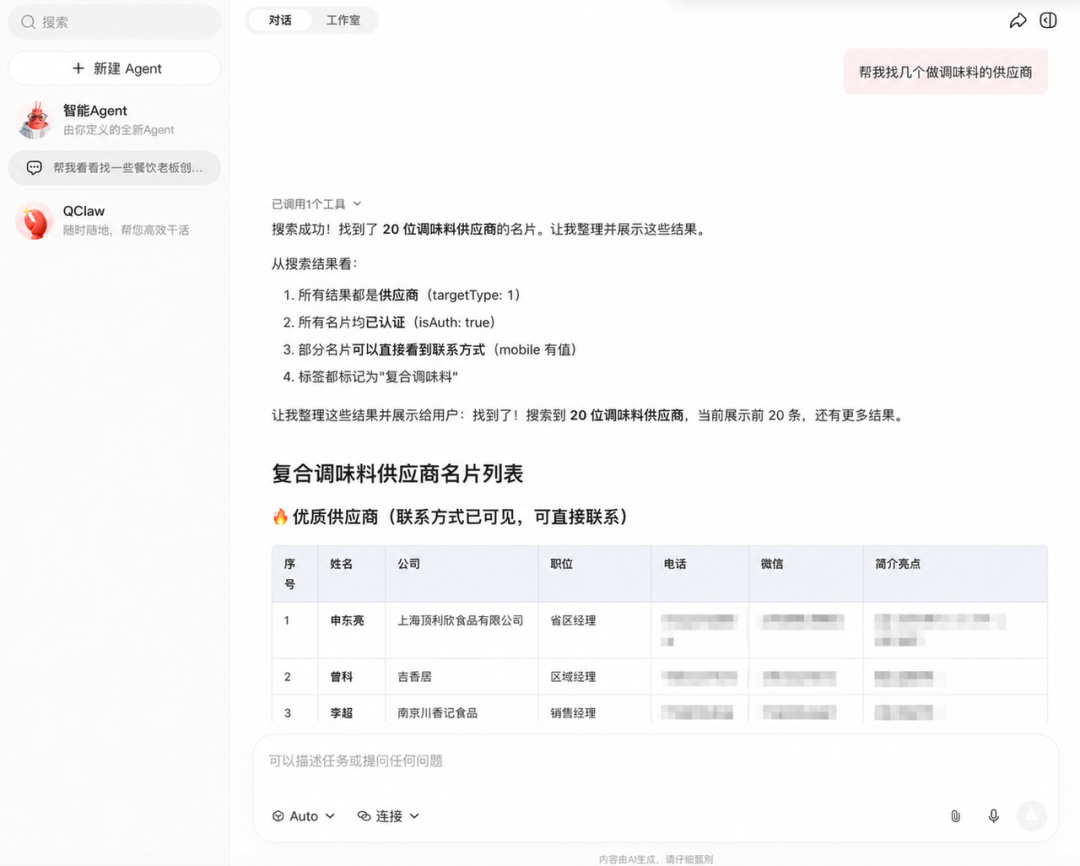This screenshot has width=1080, height=866.
Task: Focus the message input 可以描述任务或提问任何问题
Action: pos(654,761)
